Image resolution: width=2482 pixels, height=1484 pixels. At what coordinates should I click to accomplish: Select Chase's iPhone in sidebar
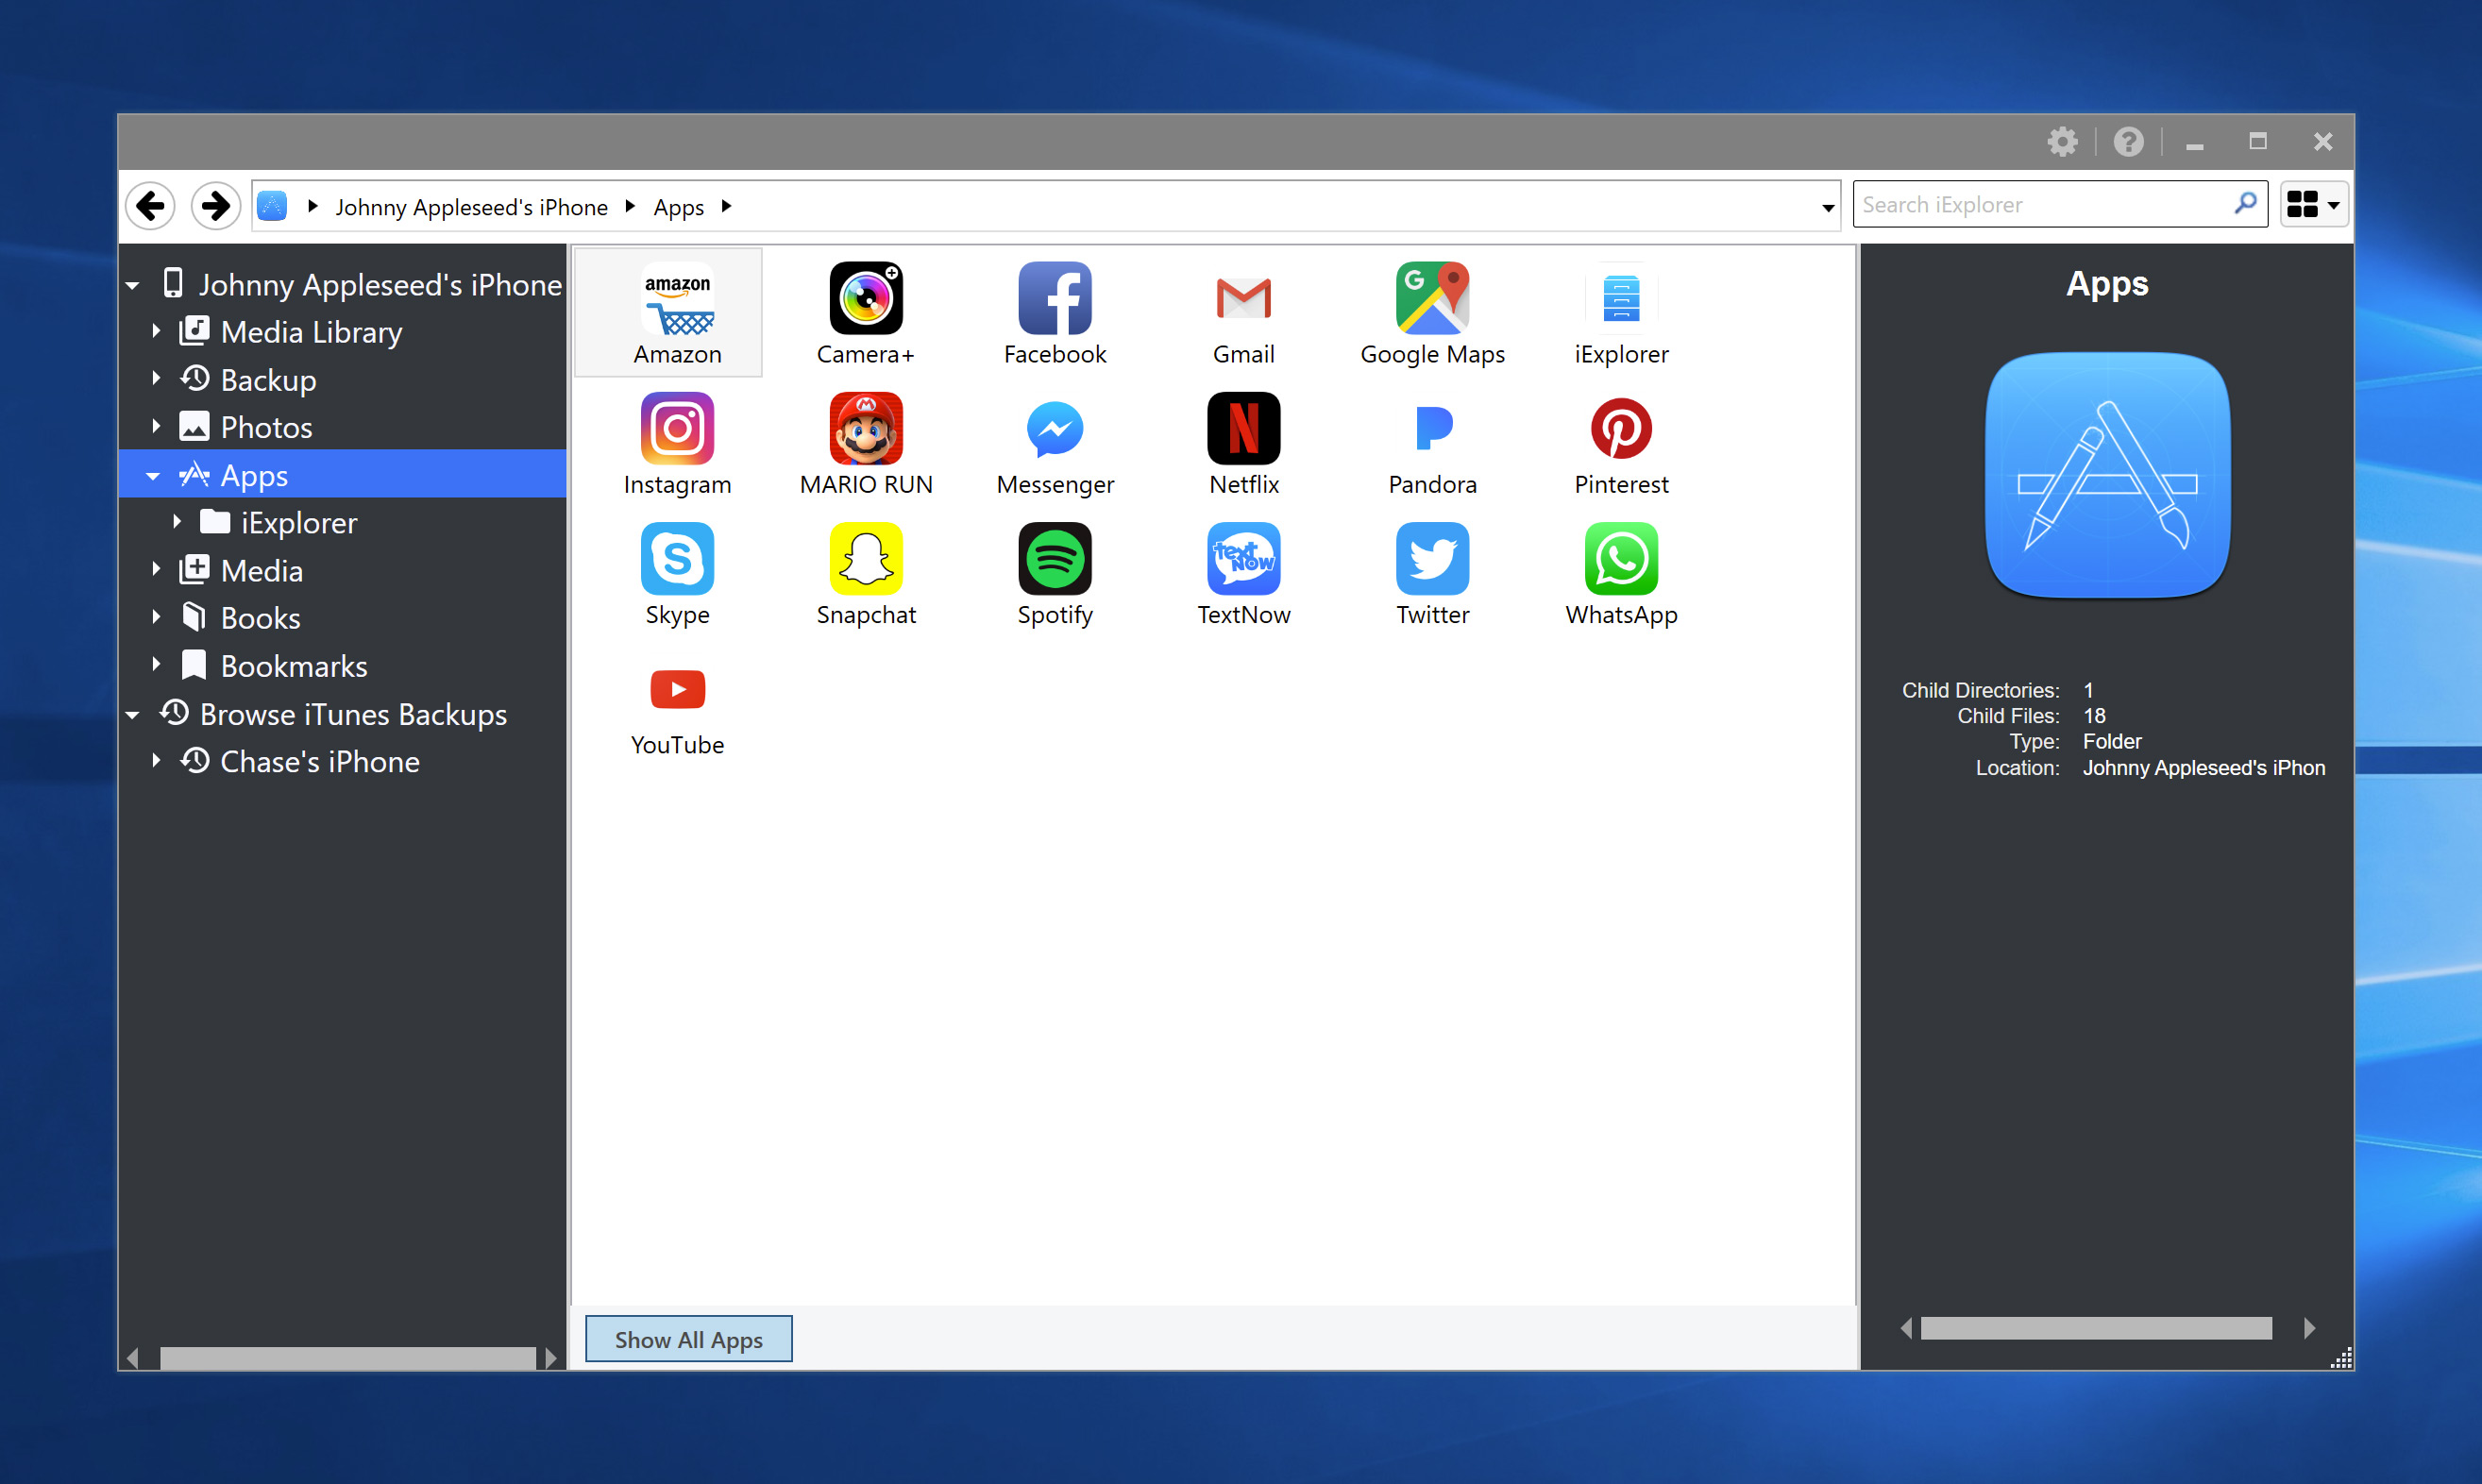tap(320, 762)
